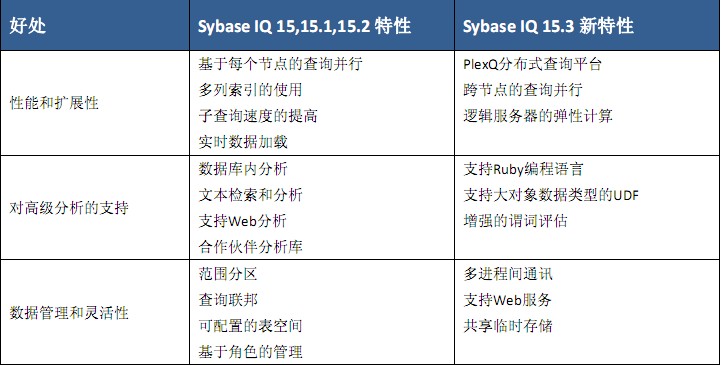Click the 数据管理和灵活性 row label
The image size is (721, 366).
coord(69,313)
